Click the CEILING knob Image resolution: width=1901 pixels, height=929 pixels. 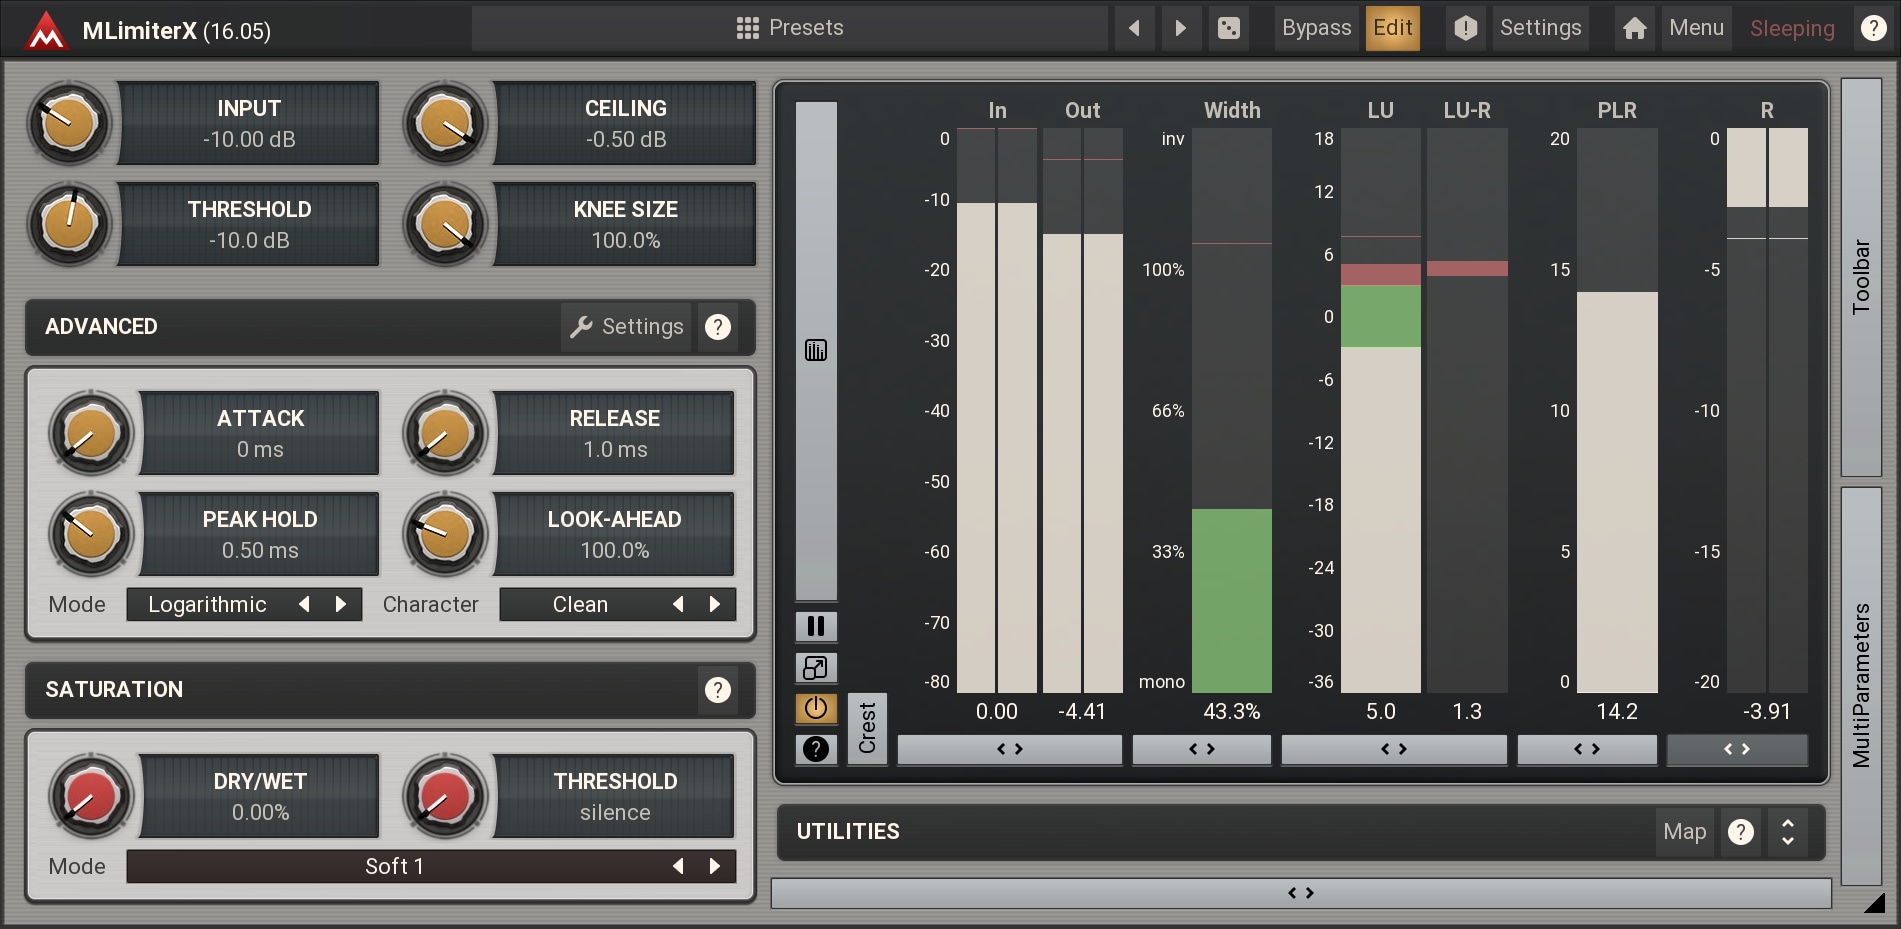(446, 123)
